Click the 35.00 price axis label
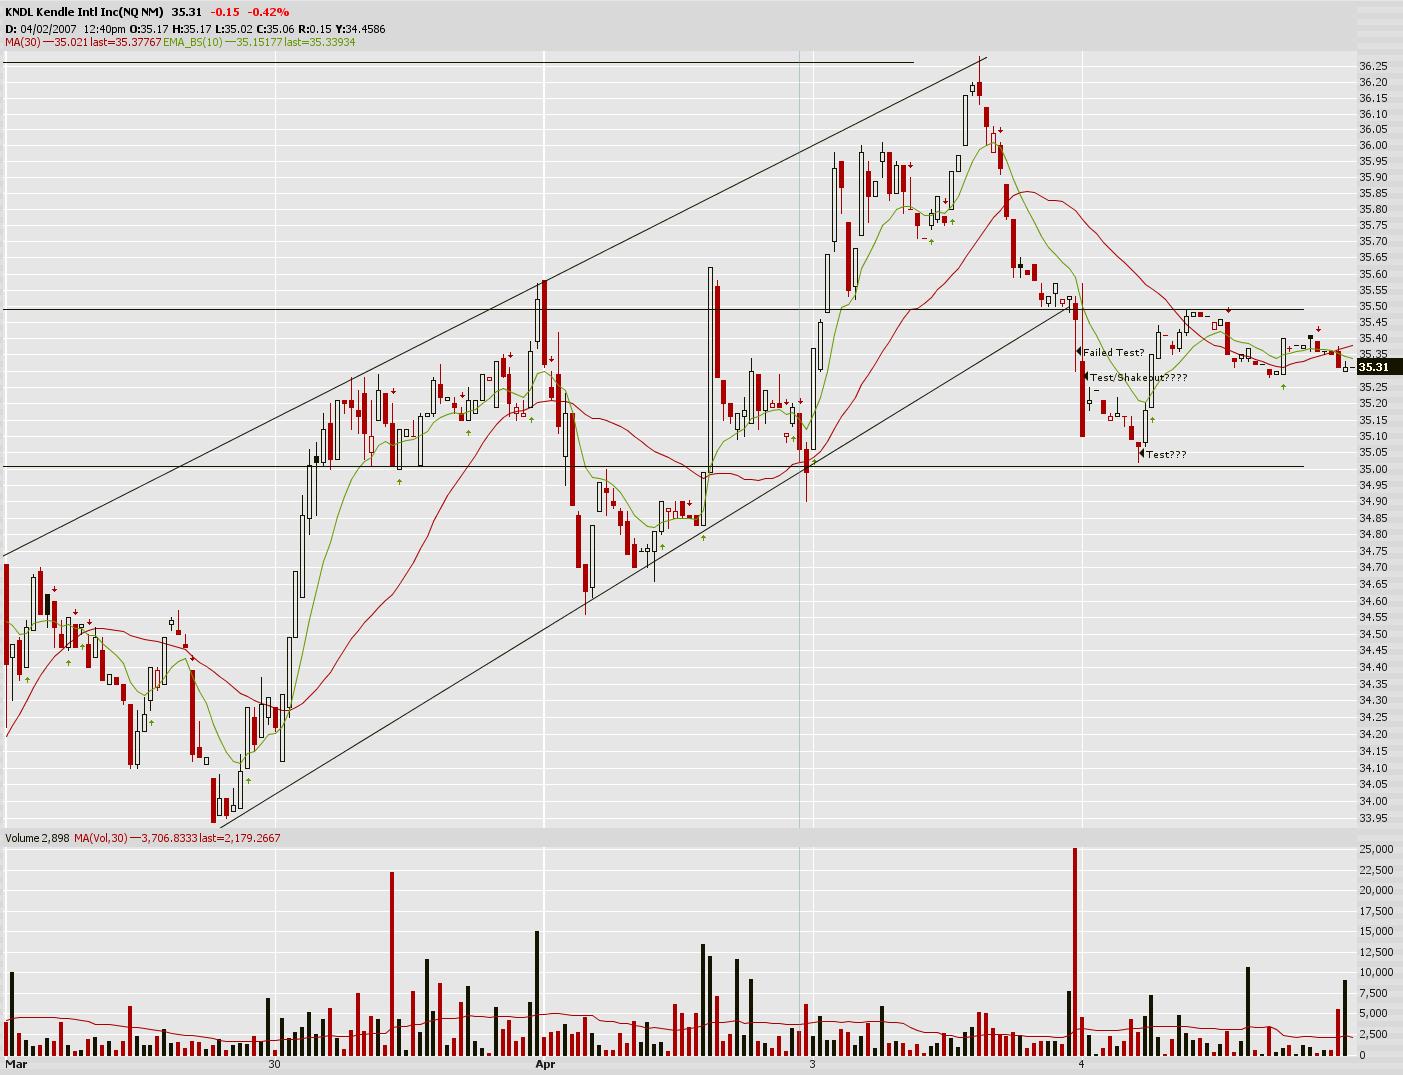The width and height of the screenshot is (1403, 1075). [x=1373, y=469]
